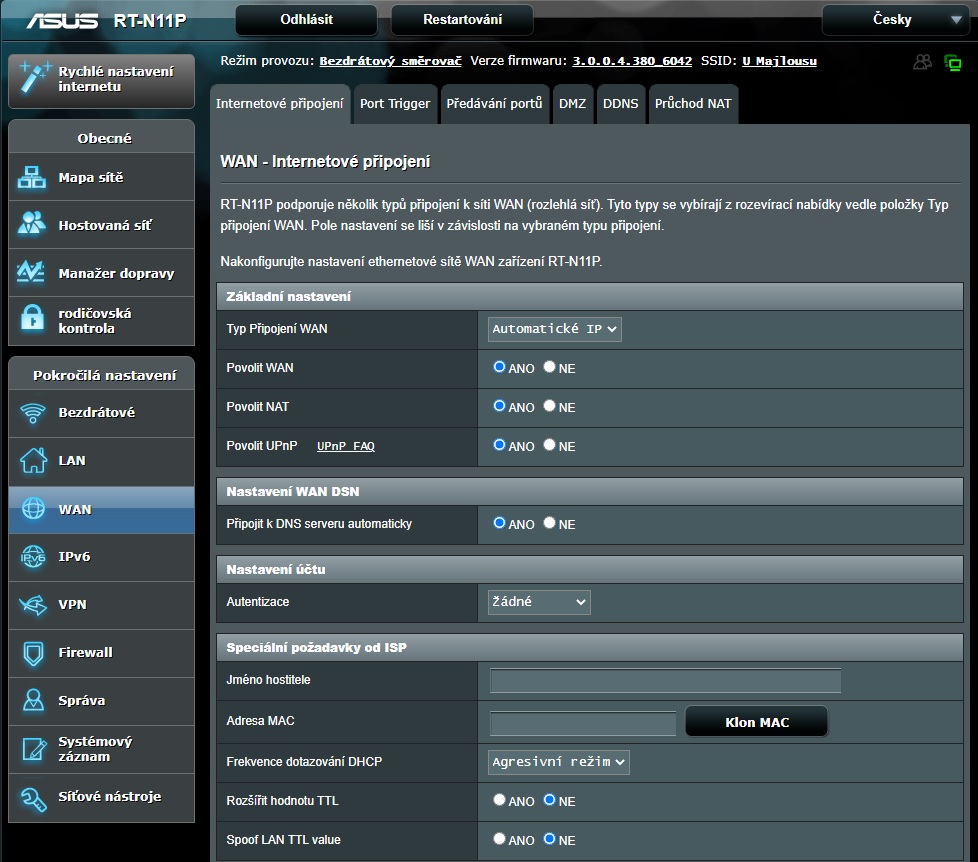Image resolution: width=978 pixels, height=862 pixels.
Task: Open the Typ Připojení WAN dropdown
Action: pos(555,329)
